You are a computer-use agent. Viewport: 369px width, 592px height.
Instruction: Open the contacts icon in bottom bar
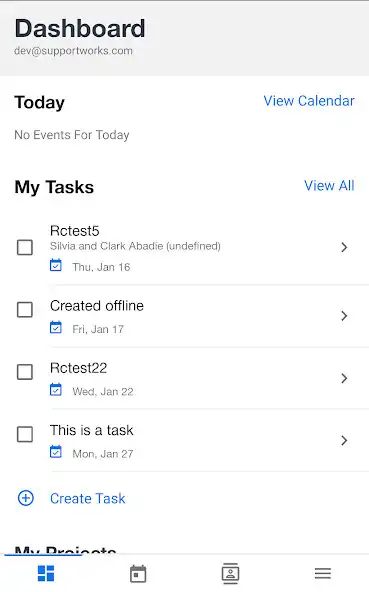(x=230, y=574)
